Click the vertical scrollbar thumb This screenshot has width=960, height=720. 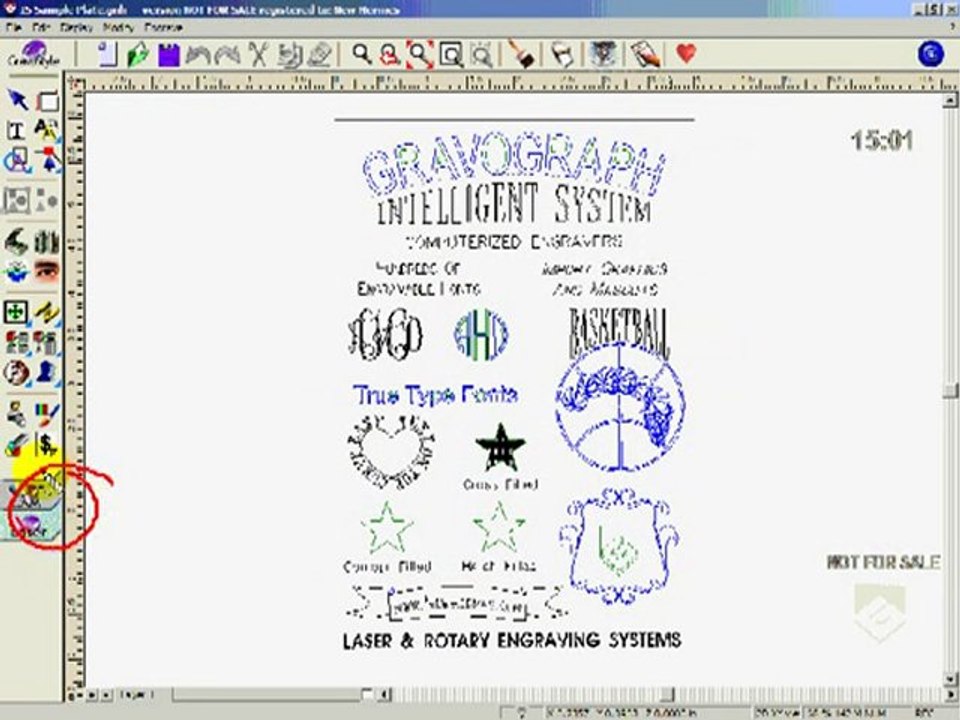pyautogui.click(x=950, y=390)
